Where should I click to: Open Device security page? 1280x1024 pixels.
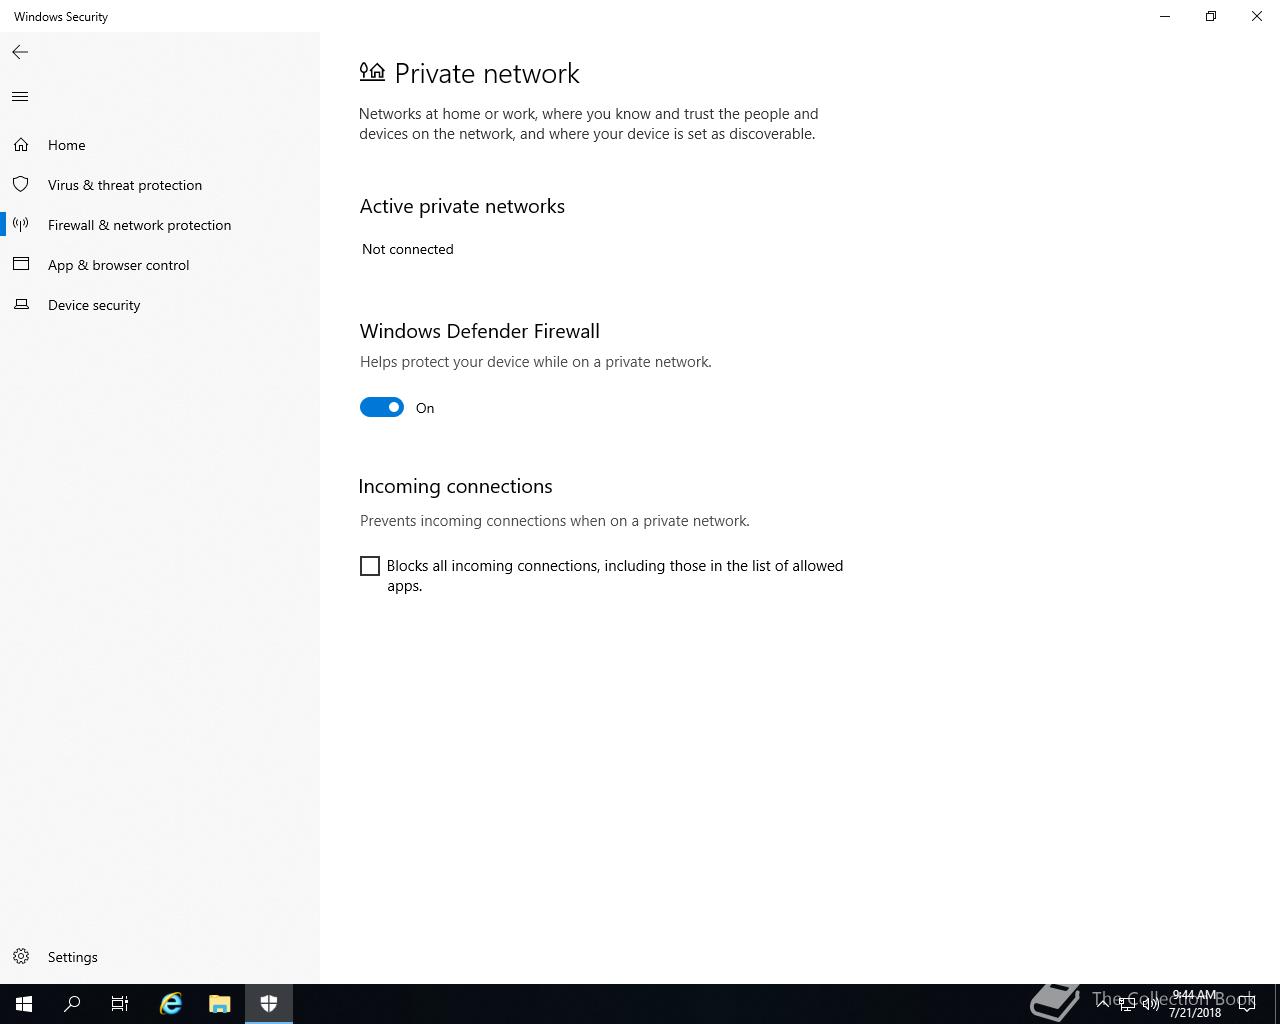point(160,305)
